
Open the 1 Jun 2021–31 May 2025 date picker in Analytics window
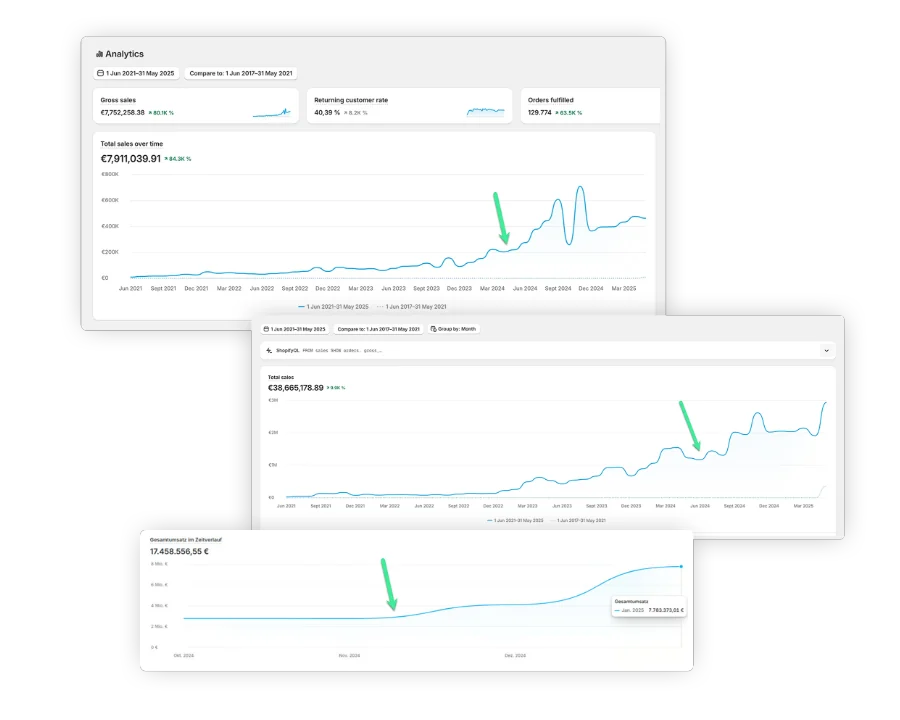tap(136, 73)
